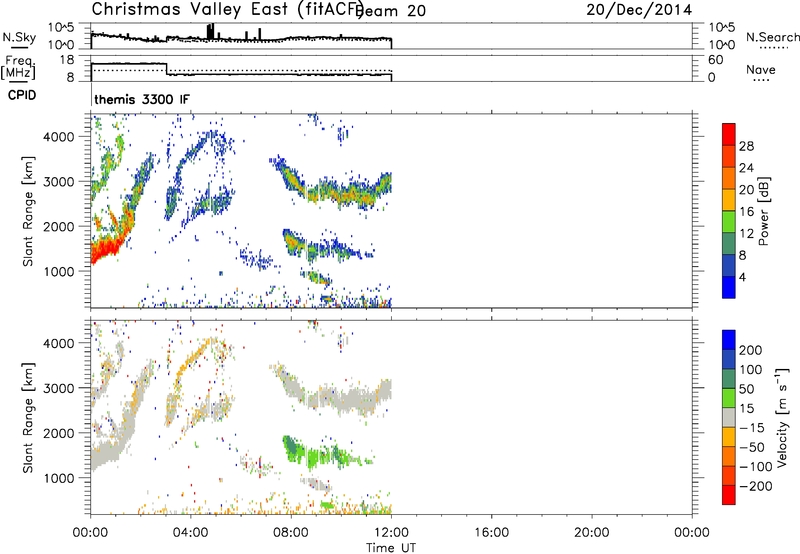Viewport: 800px width, 554px height.
Task: Click the 60 tick right of frequency panel
Action: click(x=716, y=60)
